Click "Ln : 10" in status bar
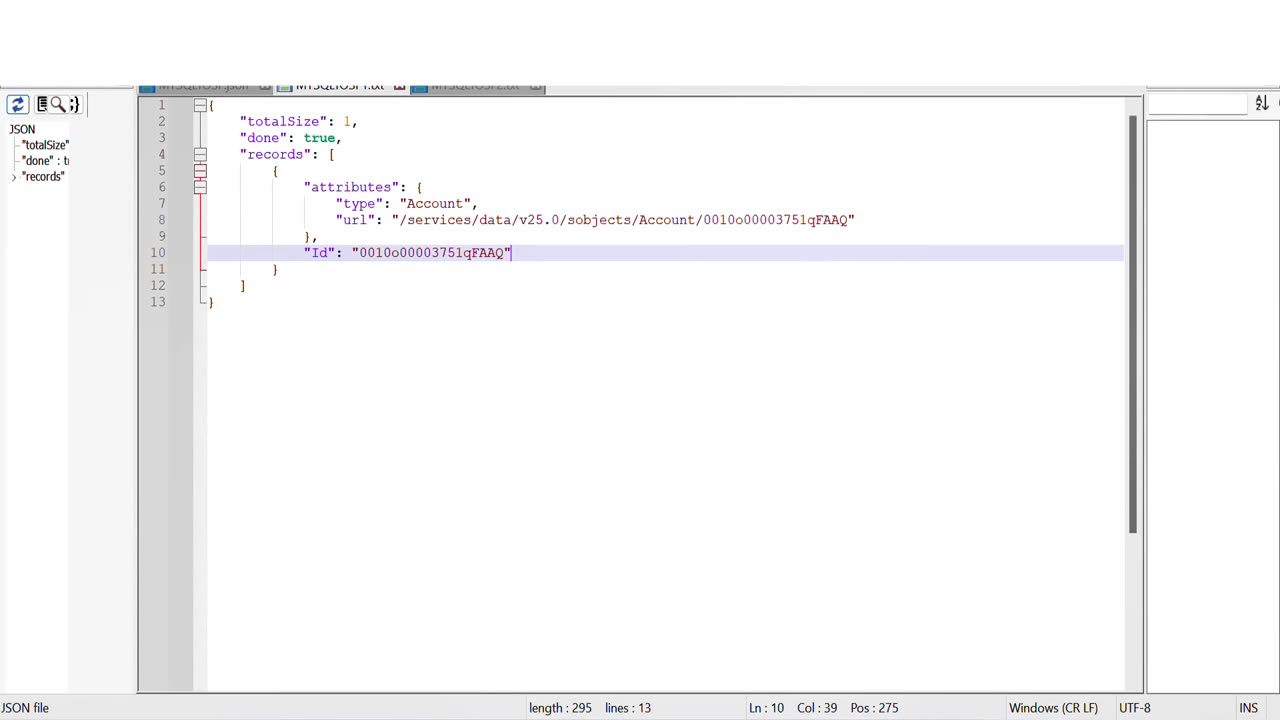This screenshot has width=1280, height=720. [766, 708]
